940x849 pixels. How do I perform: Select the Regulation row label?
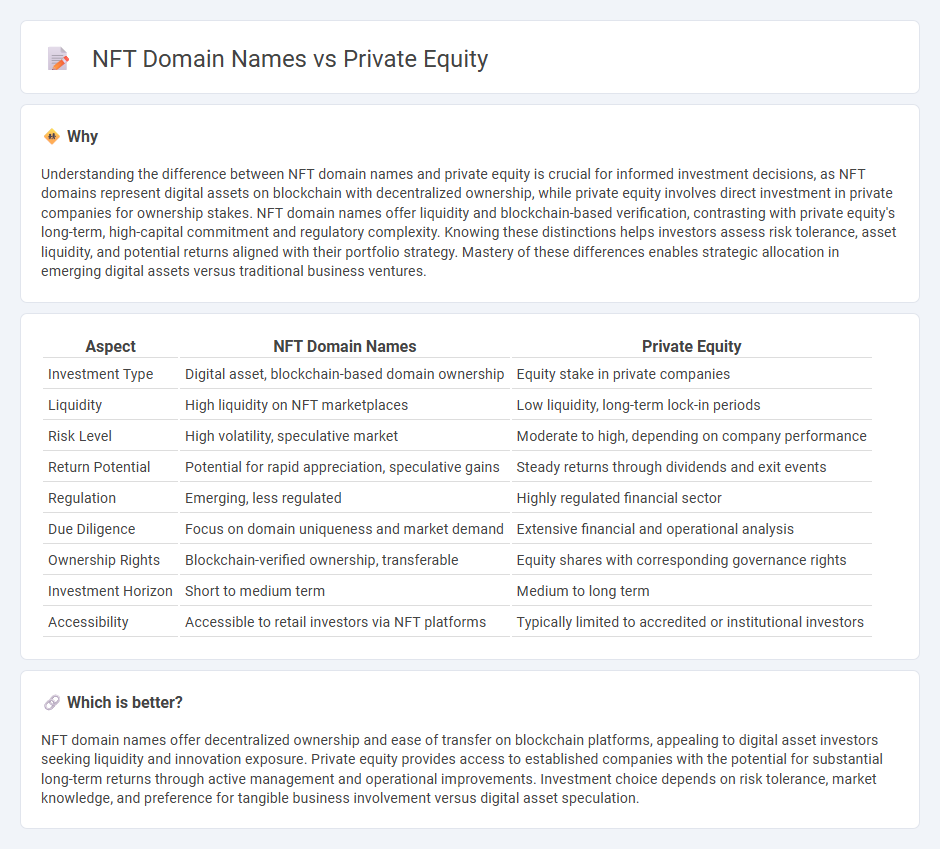pos(82,498)
